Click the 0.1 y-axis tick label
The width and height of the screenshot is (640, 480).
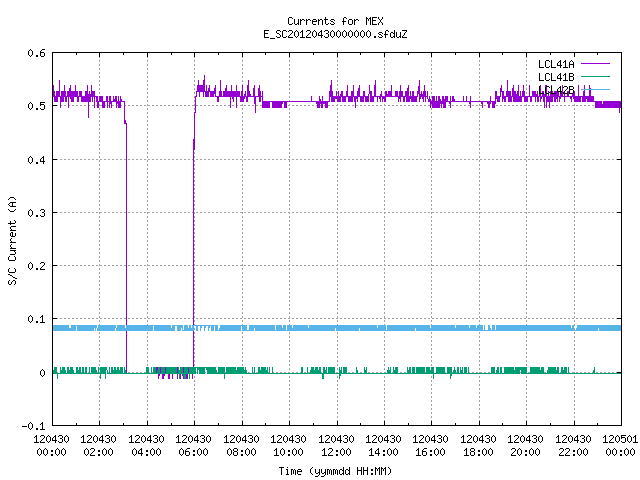(36, 319)
